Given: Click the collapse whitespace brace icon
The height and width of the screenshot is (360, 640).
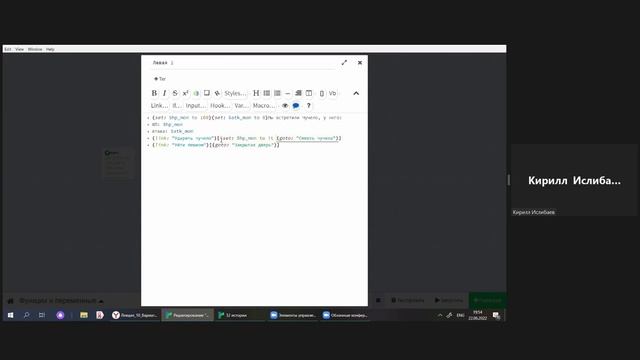Looking at the screenshot, I should coord(322,93).
